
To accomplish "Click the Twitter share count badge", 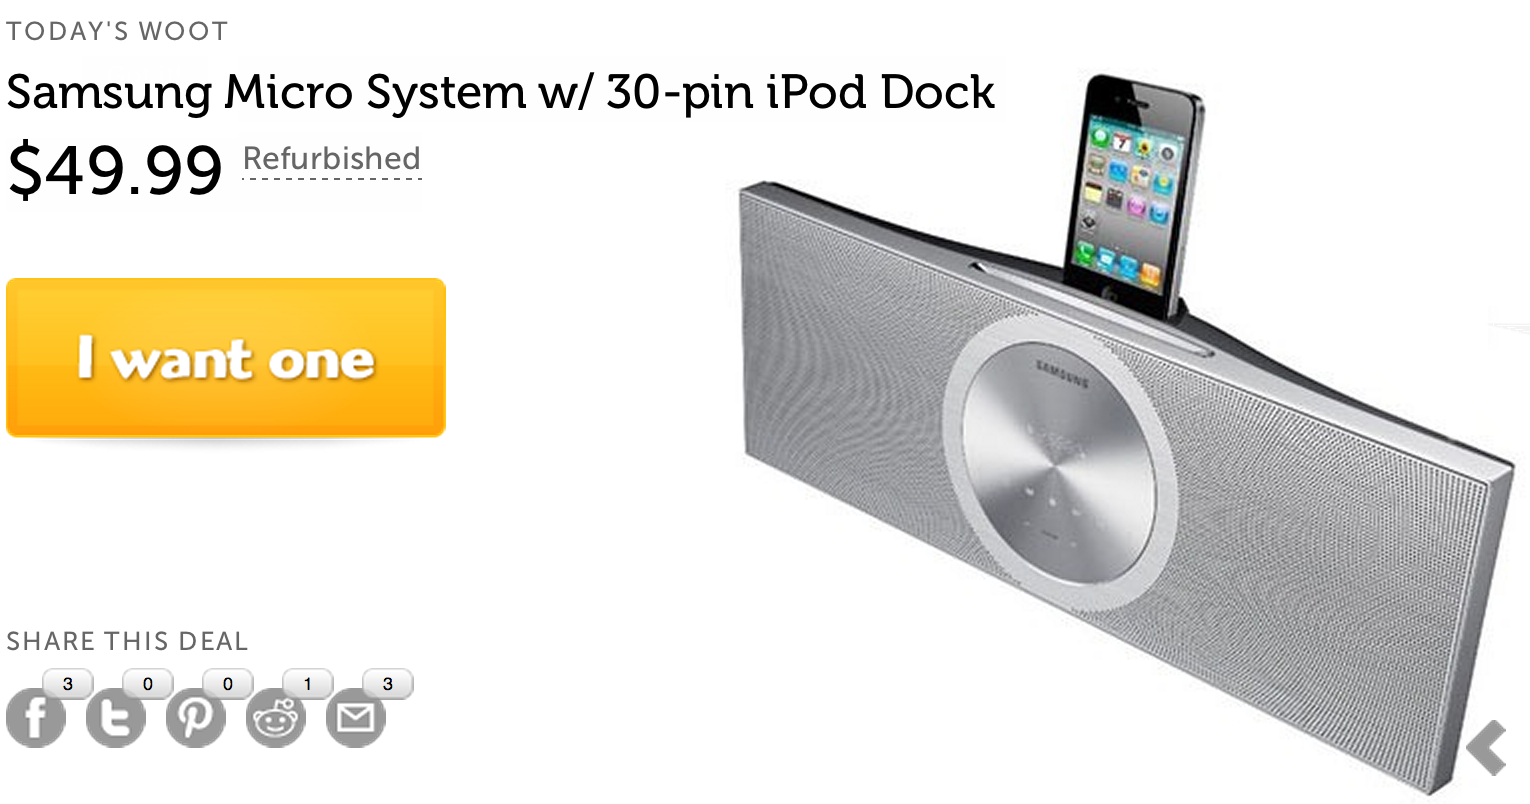I will pos(148,684).
